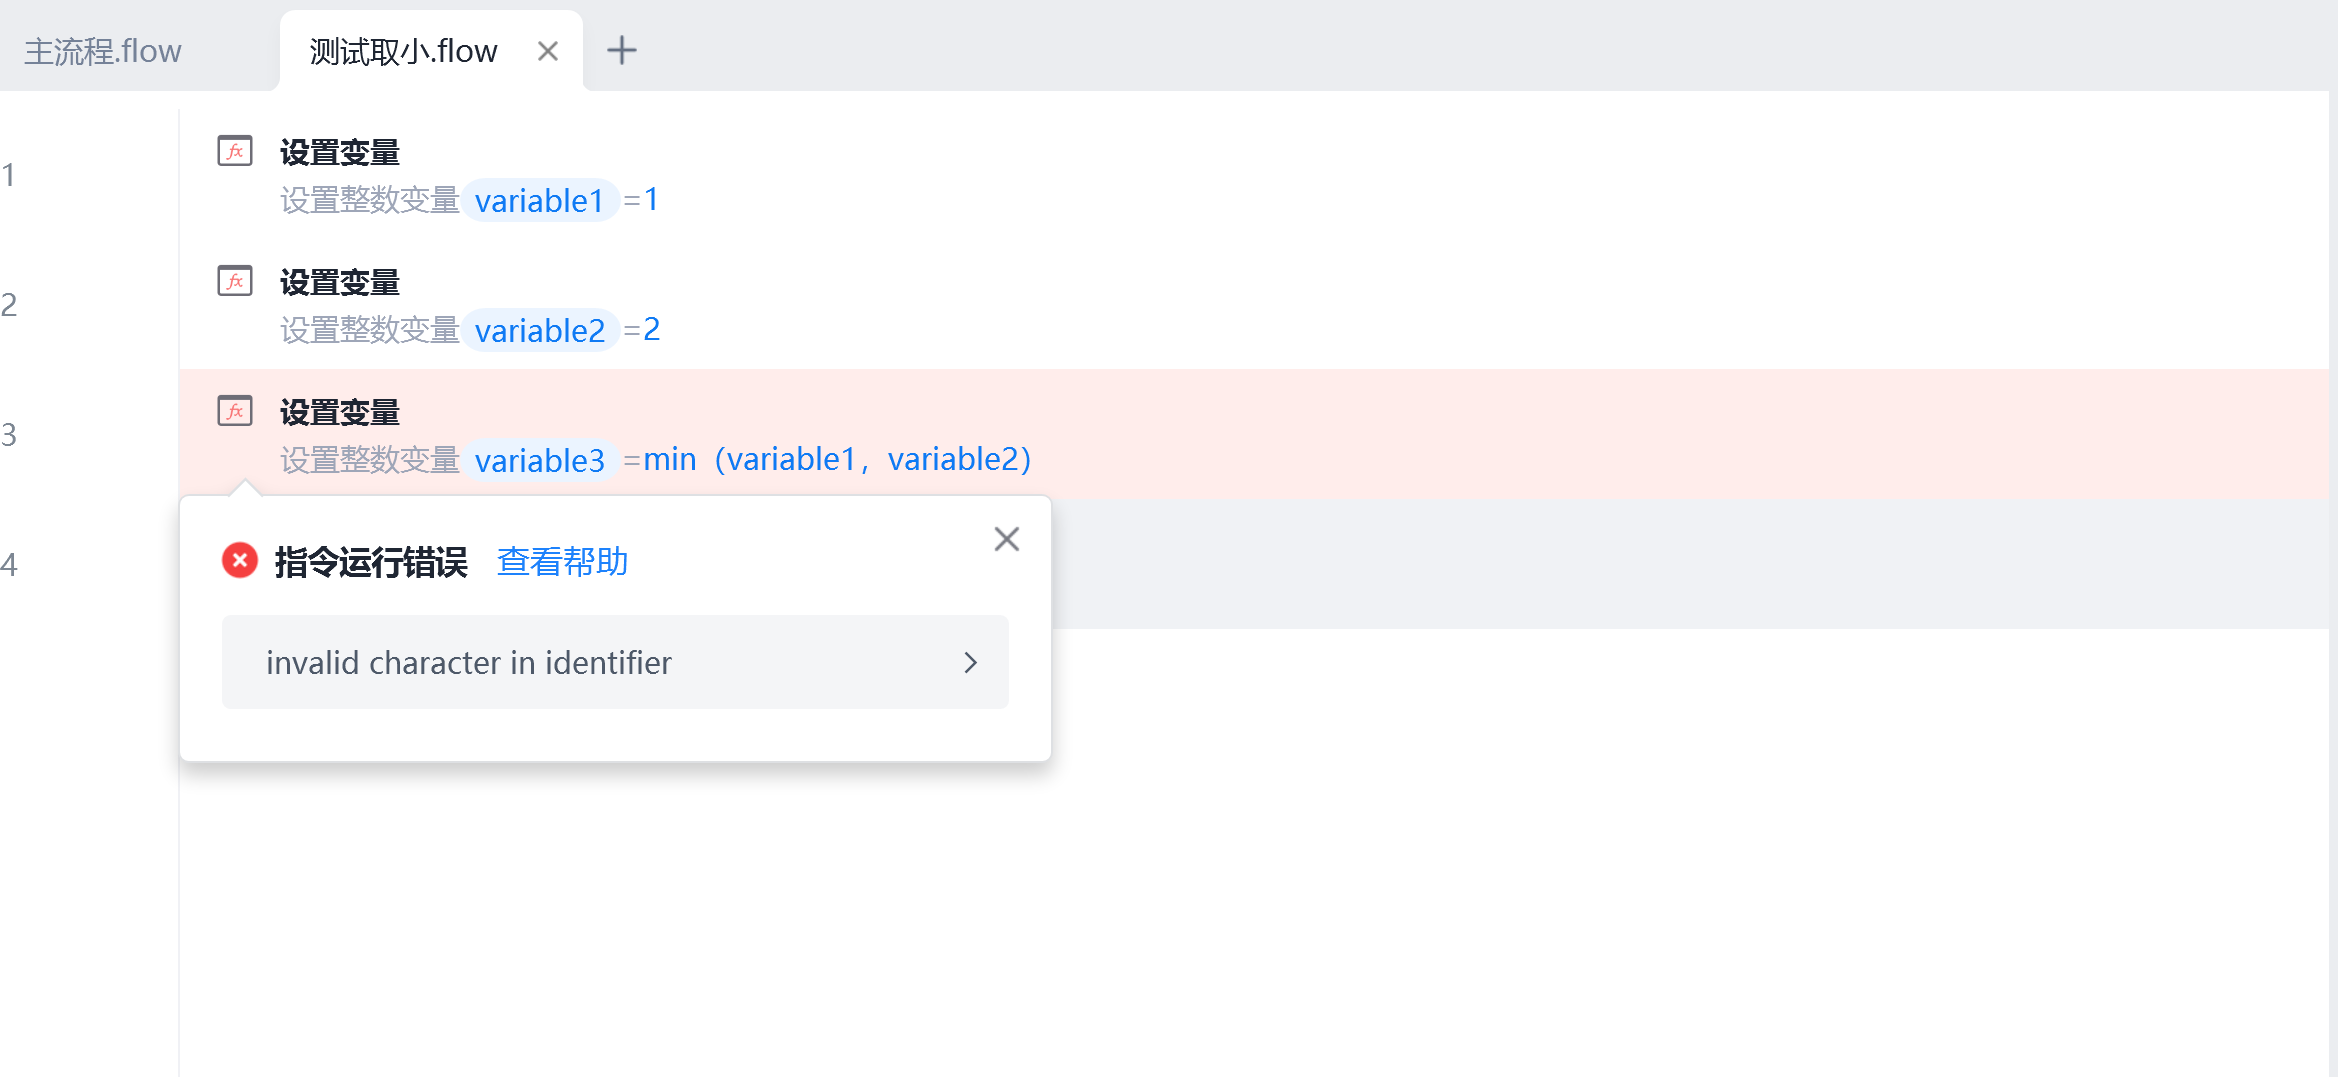The width and height of the screenshot is (2338, 1077).
Task: Dismiss the 指令运行错误 error popup
Action: click(x=1006, y=539)
